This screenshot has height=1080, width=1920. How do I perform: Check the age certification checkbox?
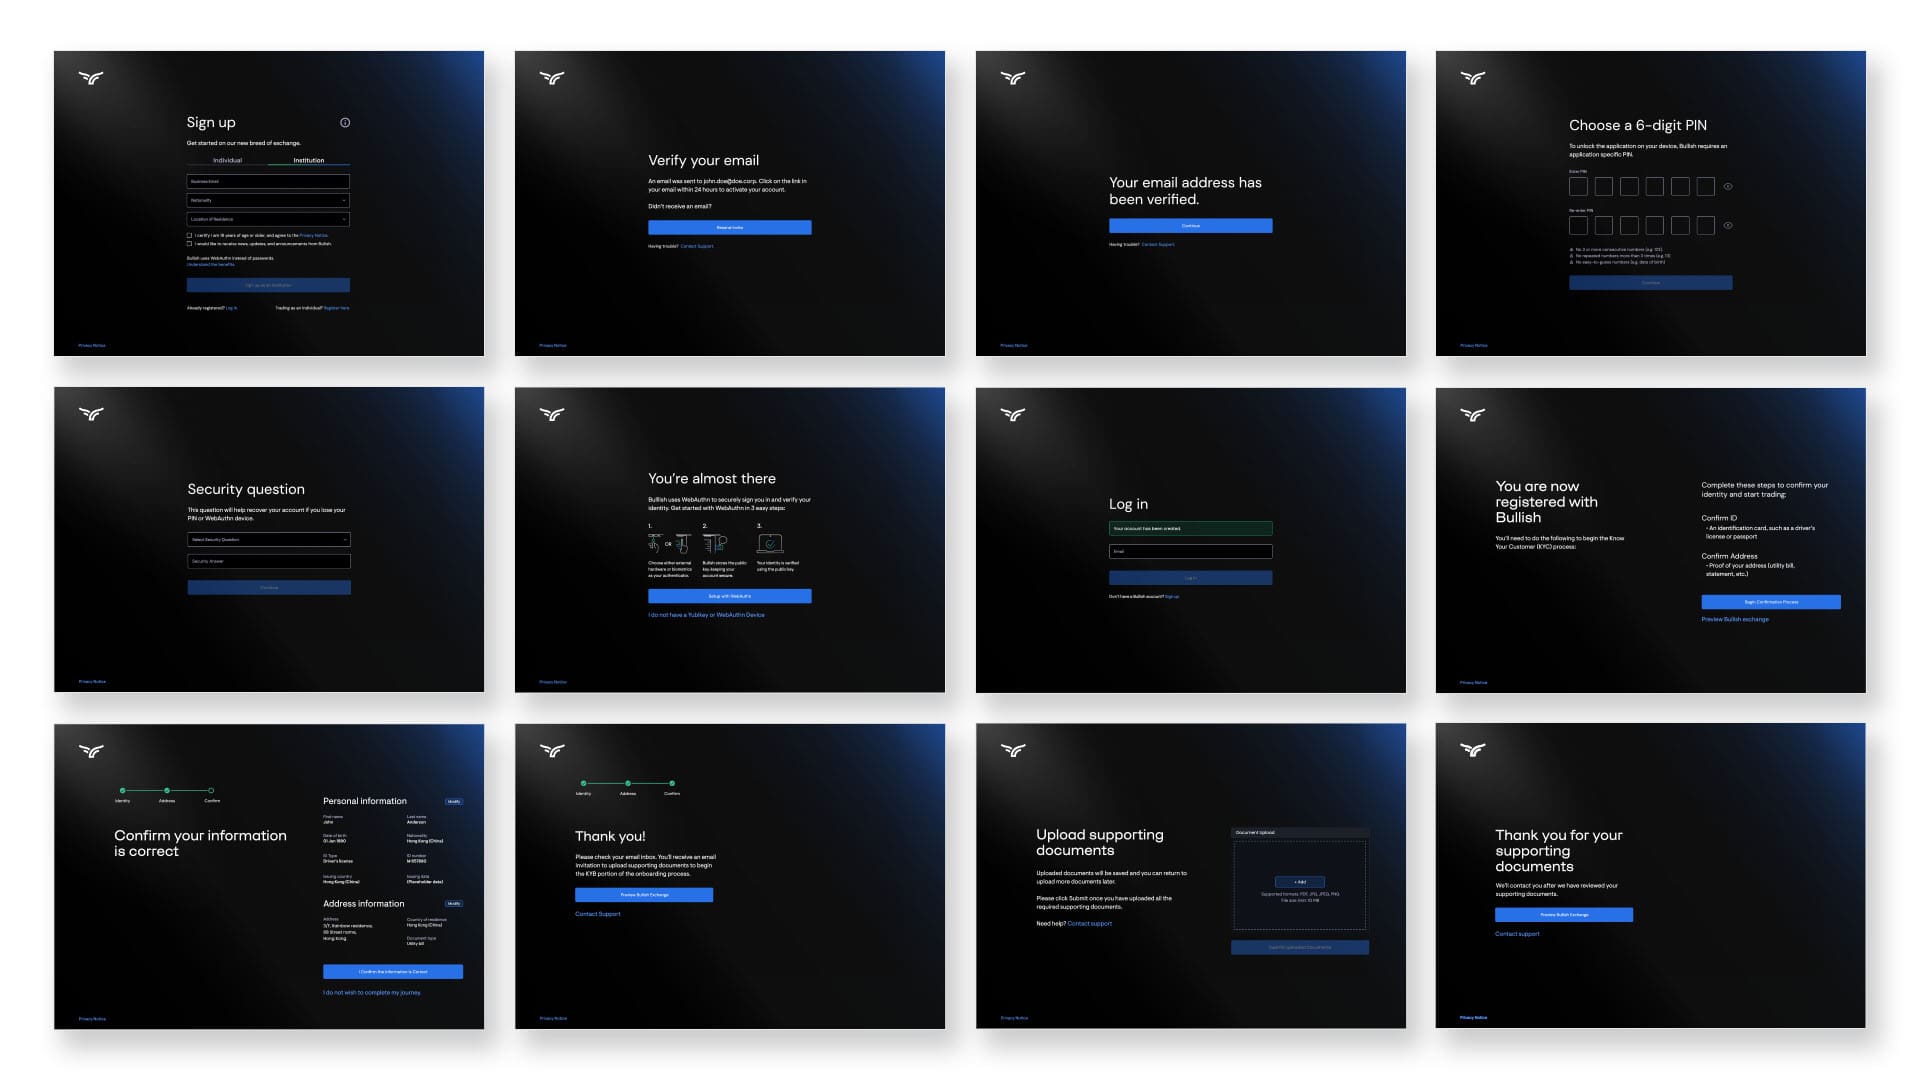190,236
